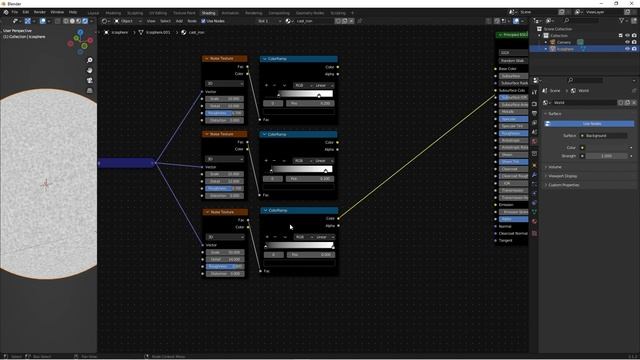The width and height of the screenshot is (640, 360).
Task: Click the properties panel search field
Action: point(584,80)
